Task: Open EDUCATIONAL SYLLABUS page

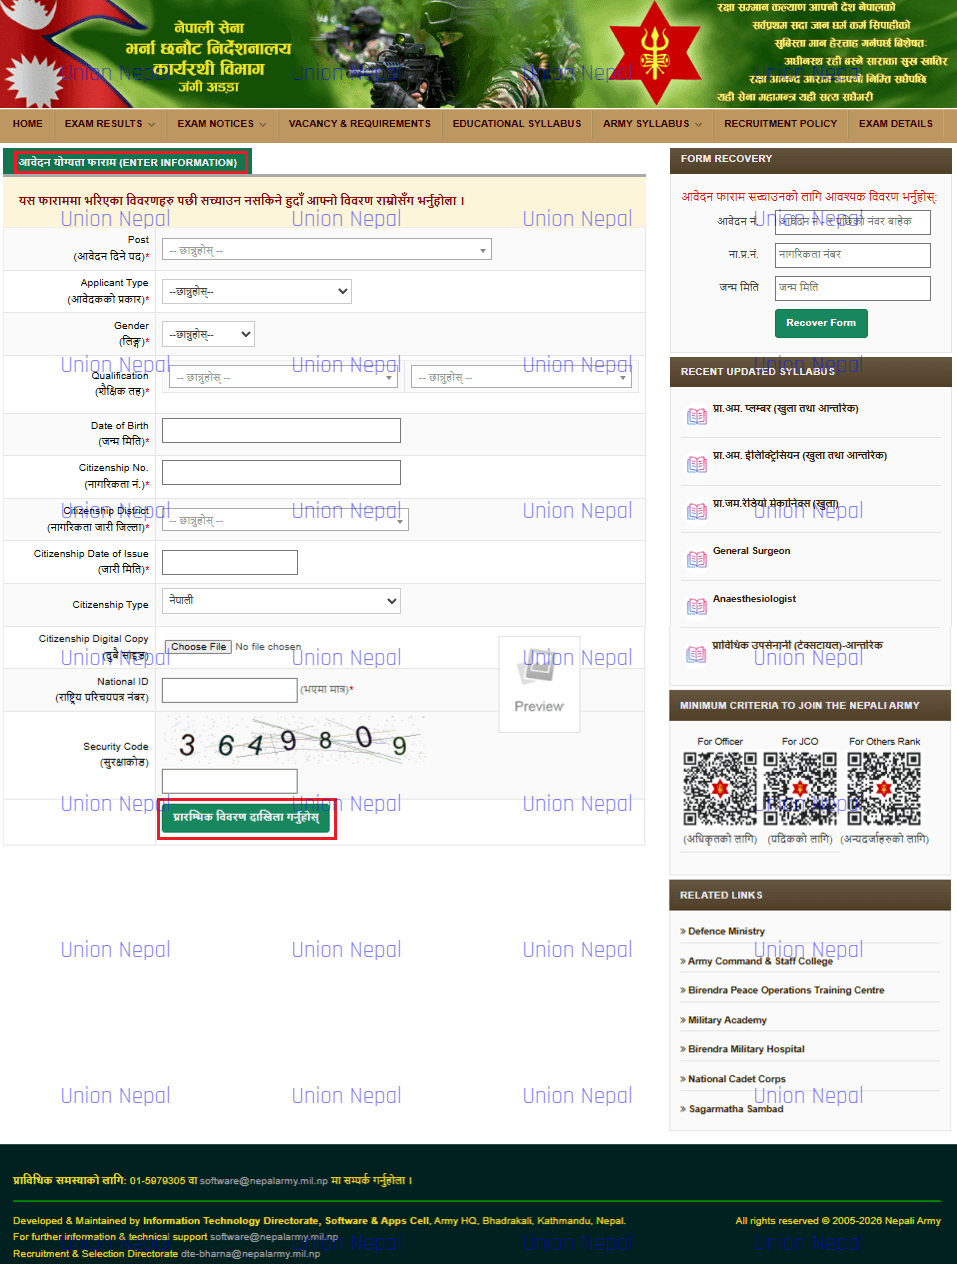Action: (517, 124)
